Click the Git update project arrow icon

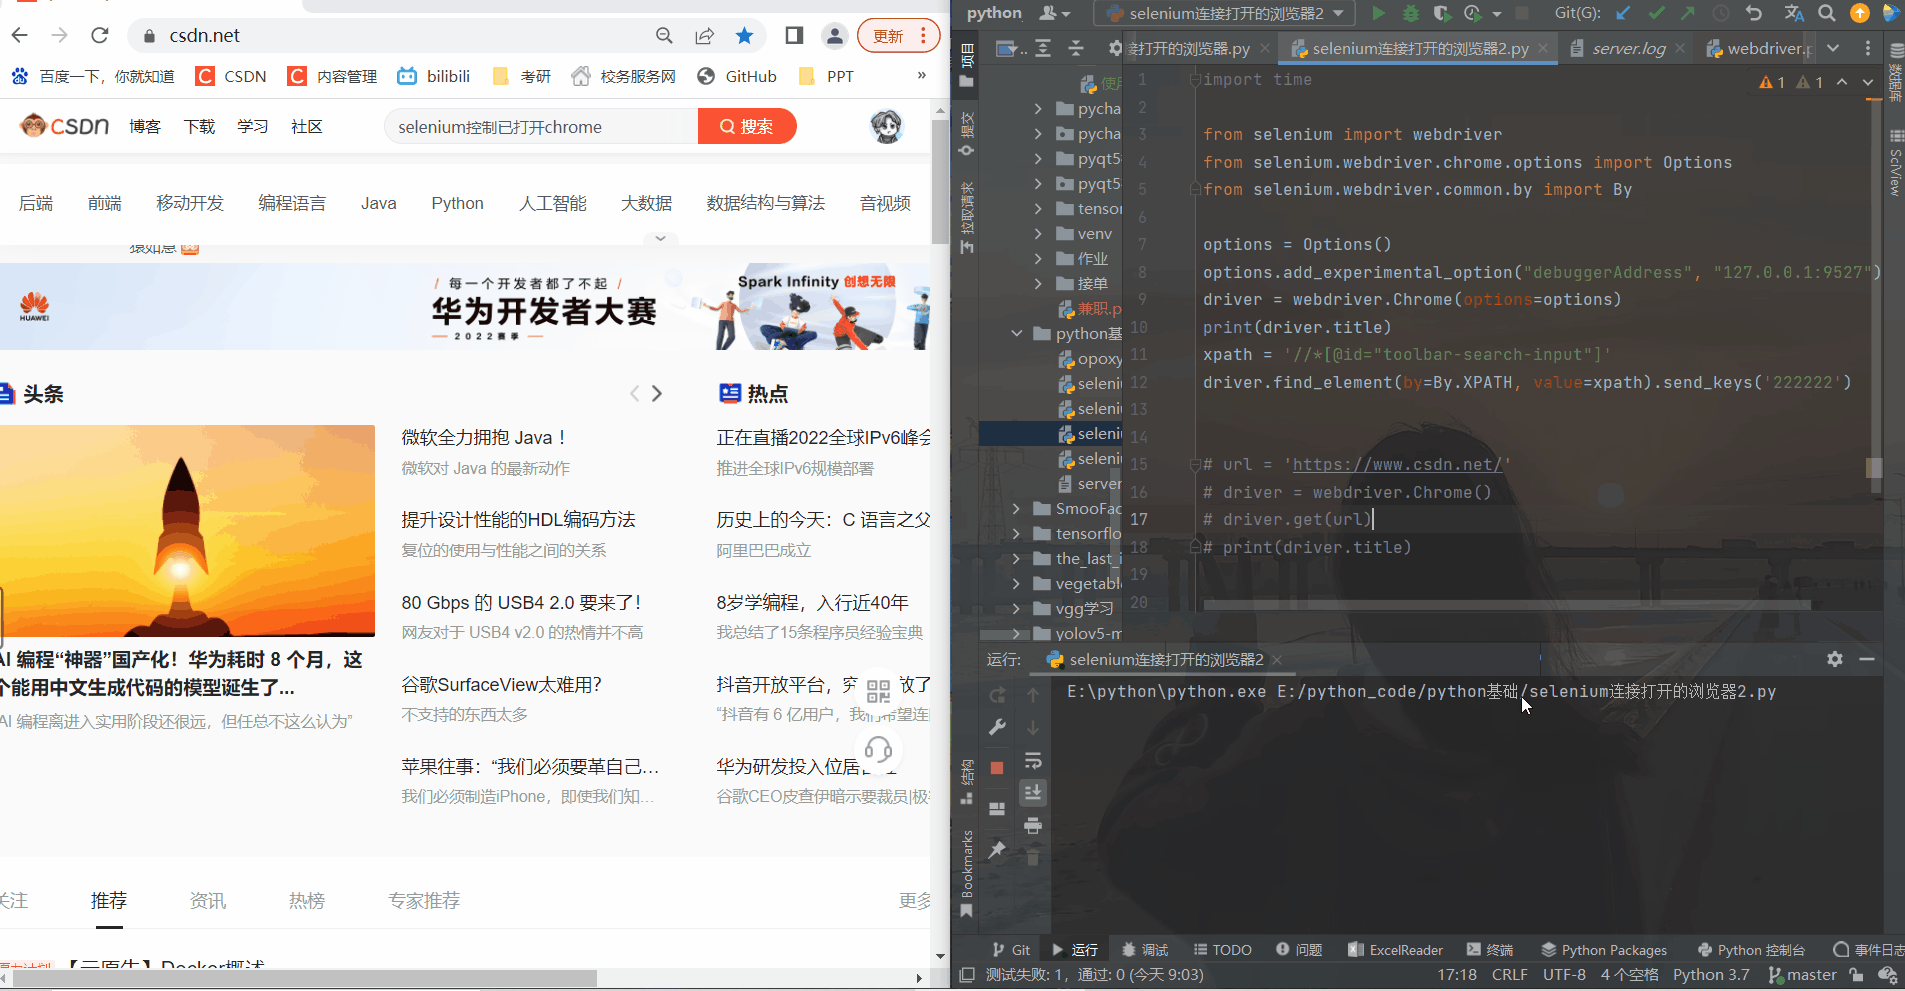(1623, 13)
